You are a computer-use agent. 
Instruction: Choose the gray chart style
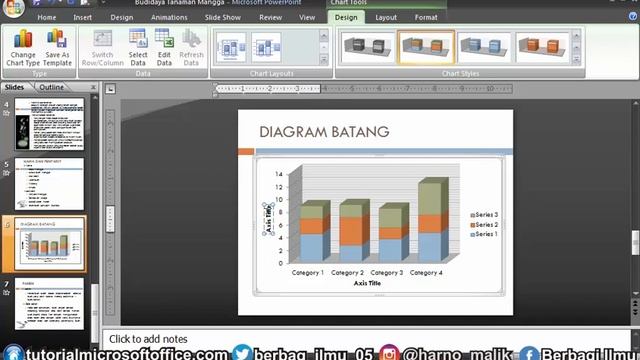[x=367, y=47]
